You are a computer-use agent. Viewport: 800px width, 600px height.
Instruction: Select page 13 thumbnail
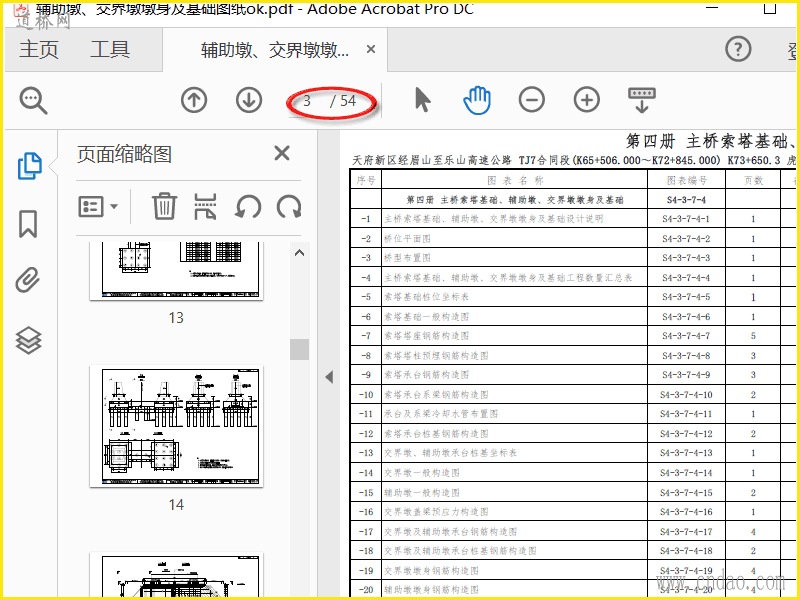coord(176,271)
